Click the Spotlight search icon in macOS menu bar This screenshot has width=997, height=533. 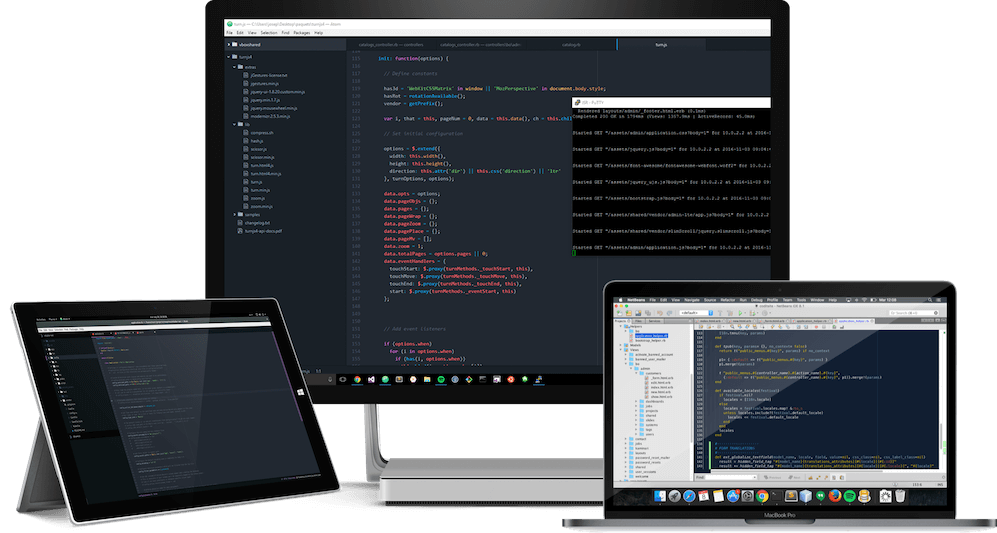[930, 300]
